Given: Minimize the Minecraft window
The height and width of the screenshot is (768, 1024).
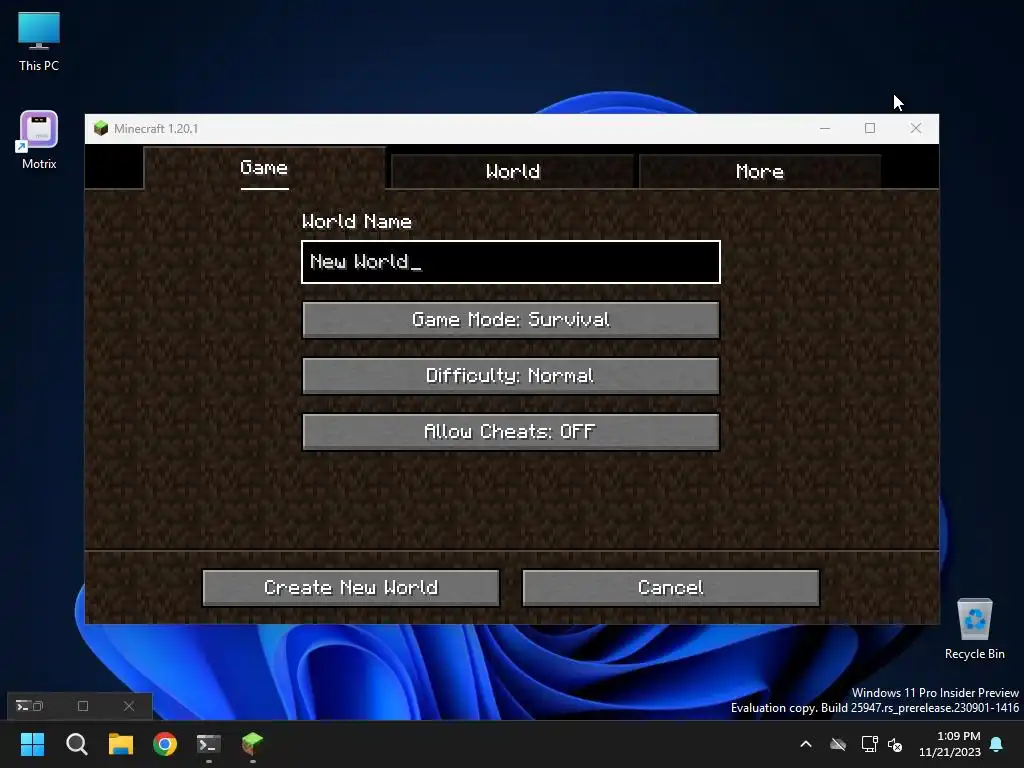Looking at the screenshot, I should (x=825, y=128).
